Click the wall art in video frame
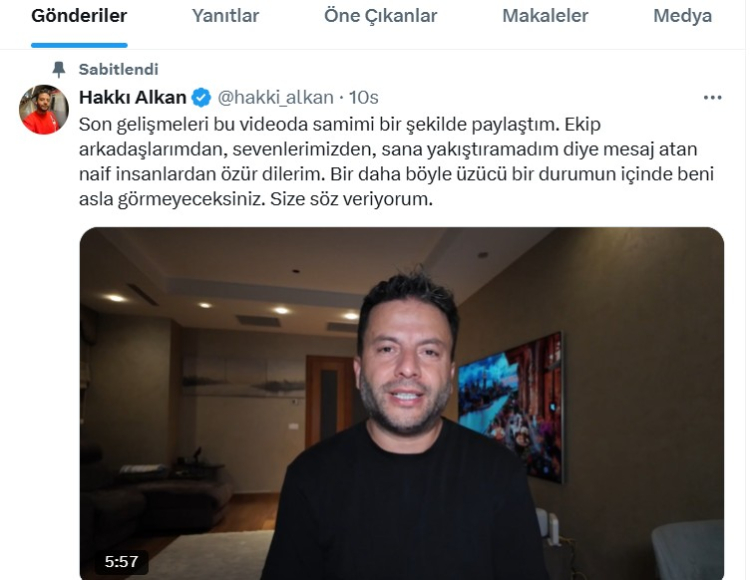This screenshot has height=580, width=750. tap(510, 406)
